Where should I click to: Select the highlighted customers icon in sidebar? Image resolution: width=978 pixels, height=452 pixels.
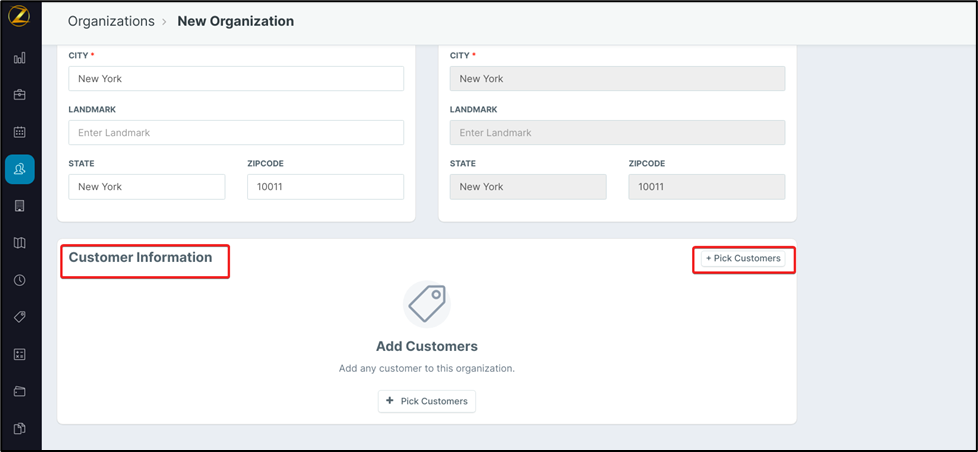19,169
